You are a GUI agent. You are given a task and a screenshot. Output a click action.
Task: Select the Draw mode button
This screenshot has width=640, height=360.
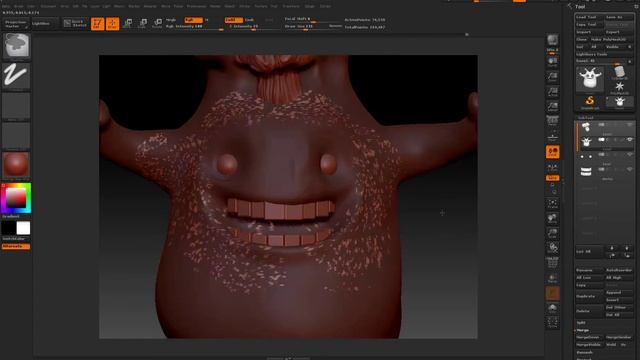[113, 24]
